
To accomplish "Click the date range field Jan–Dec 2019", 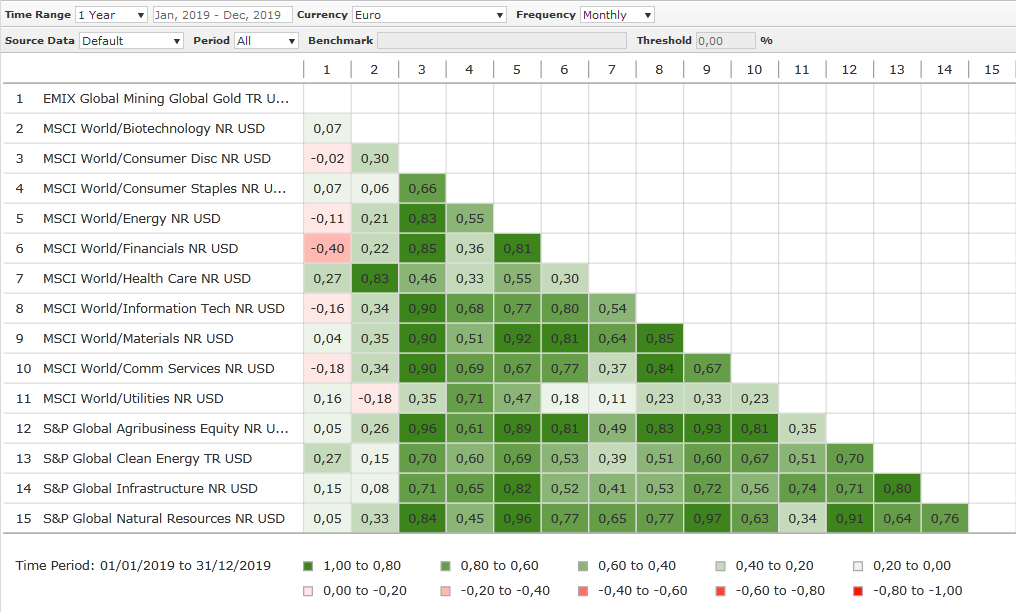I will point(222,15).
